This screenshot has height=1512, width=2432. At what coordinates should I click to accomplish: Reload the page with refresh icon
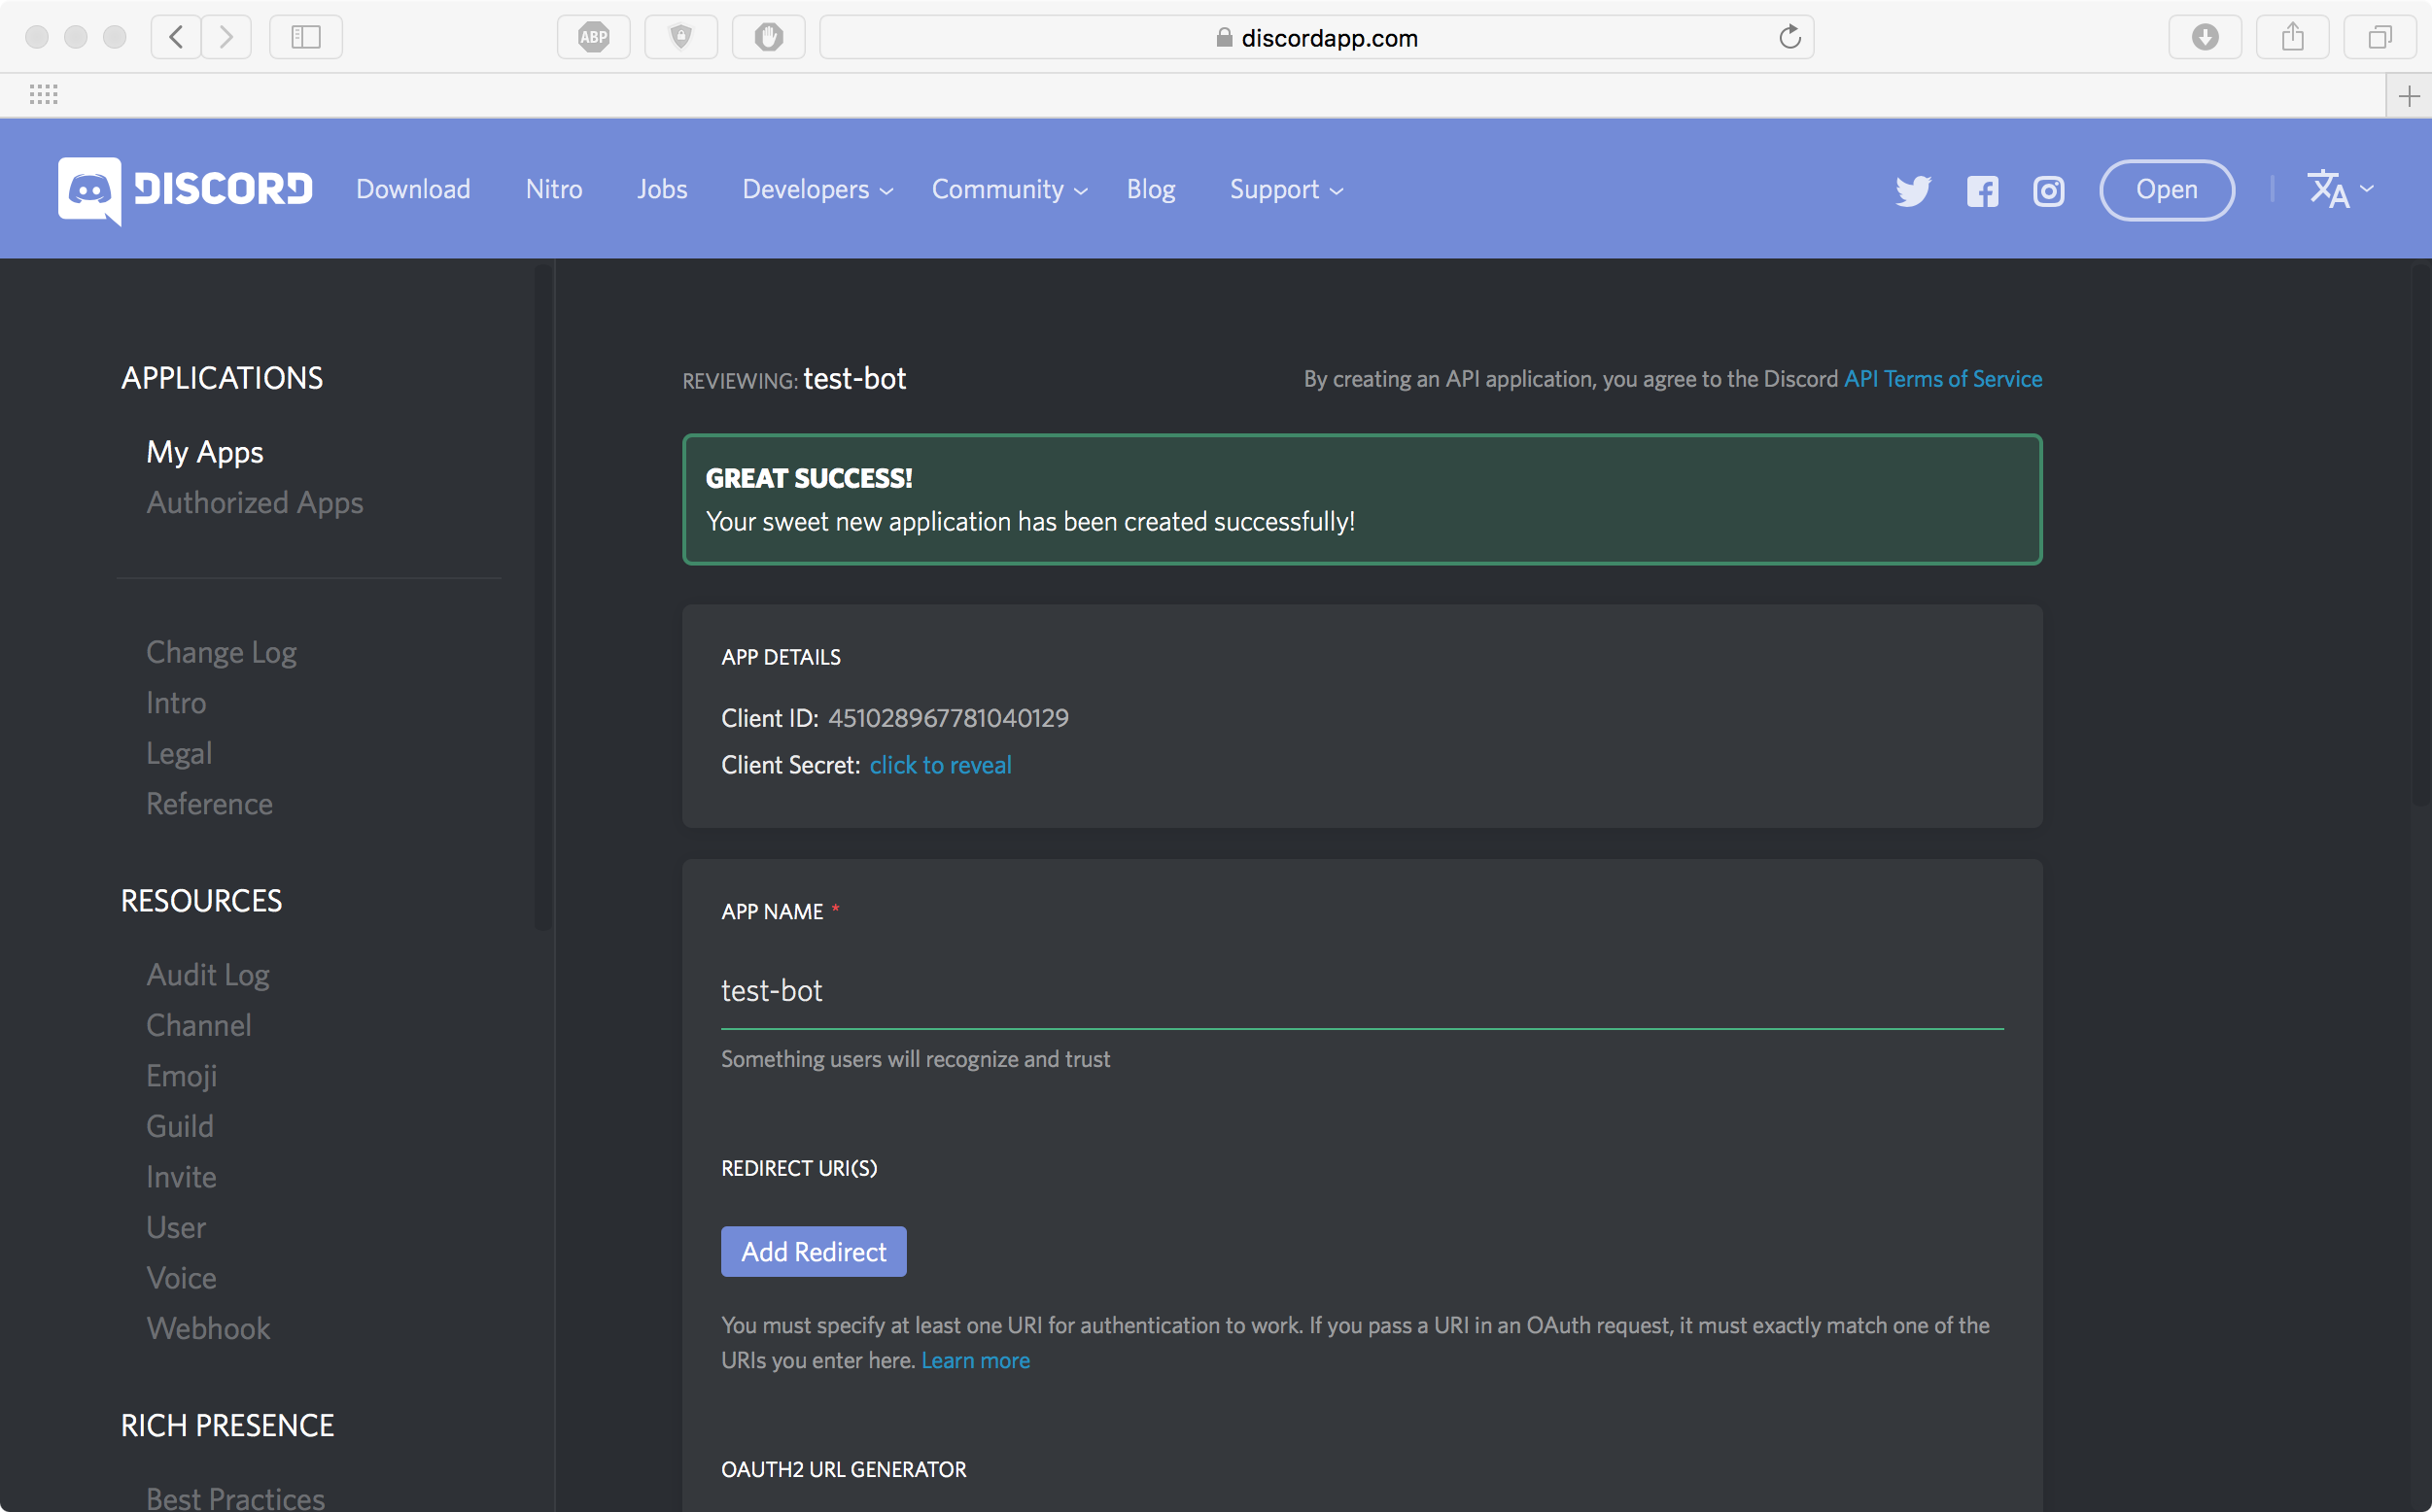click(x=1789, y=38)
